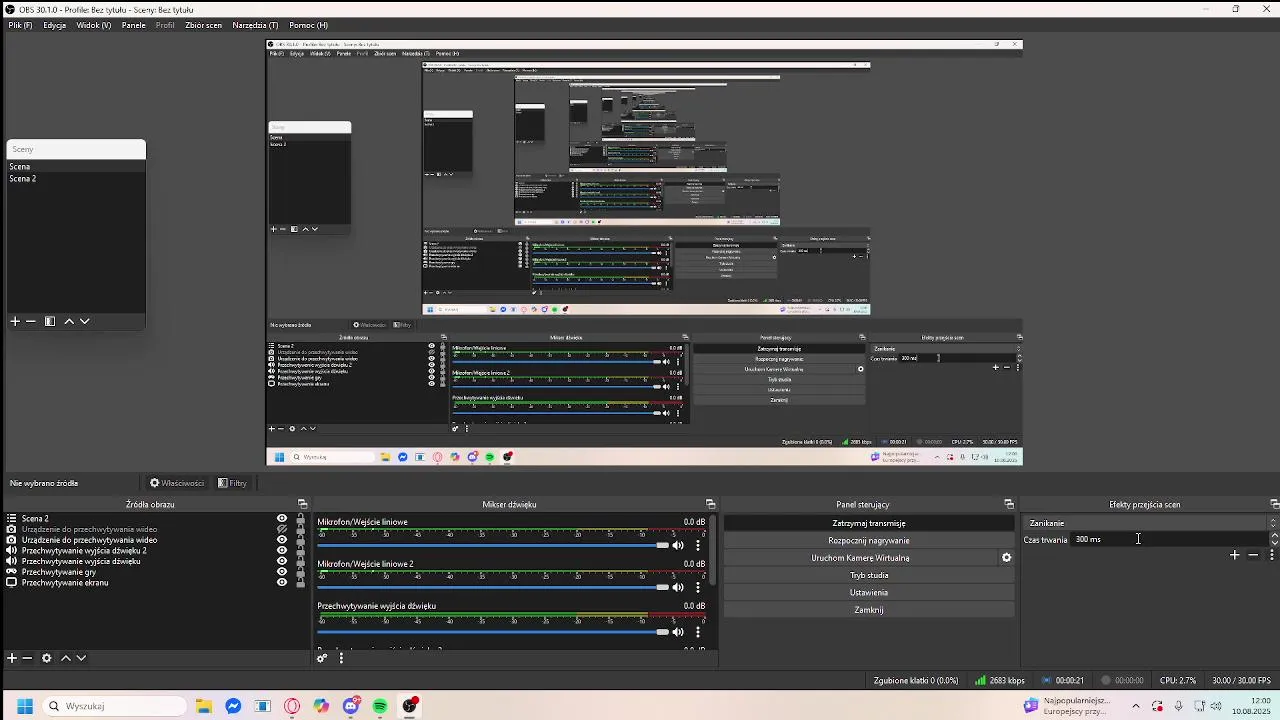Remove transition with minus in Efekty przejścia scen
The image size is (1280, 720).
coord(1253,555)
